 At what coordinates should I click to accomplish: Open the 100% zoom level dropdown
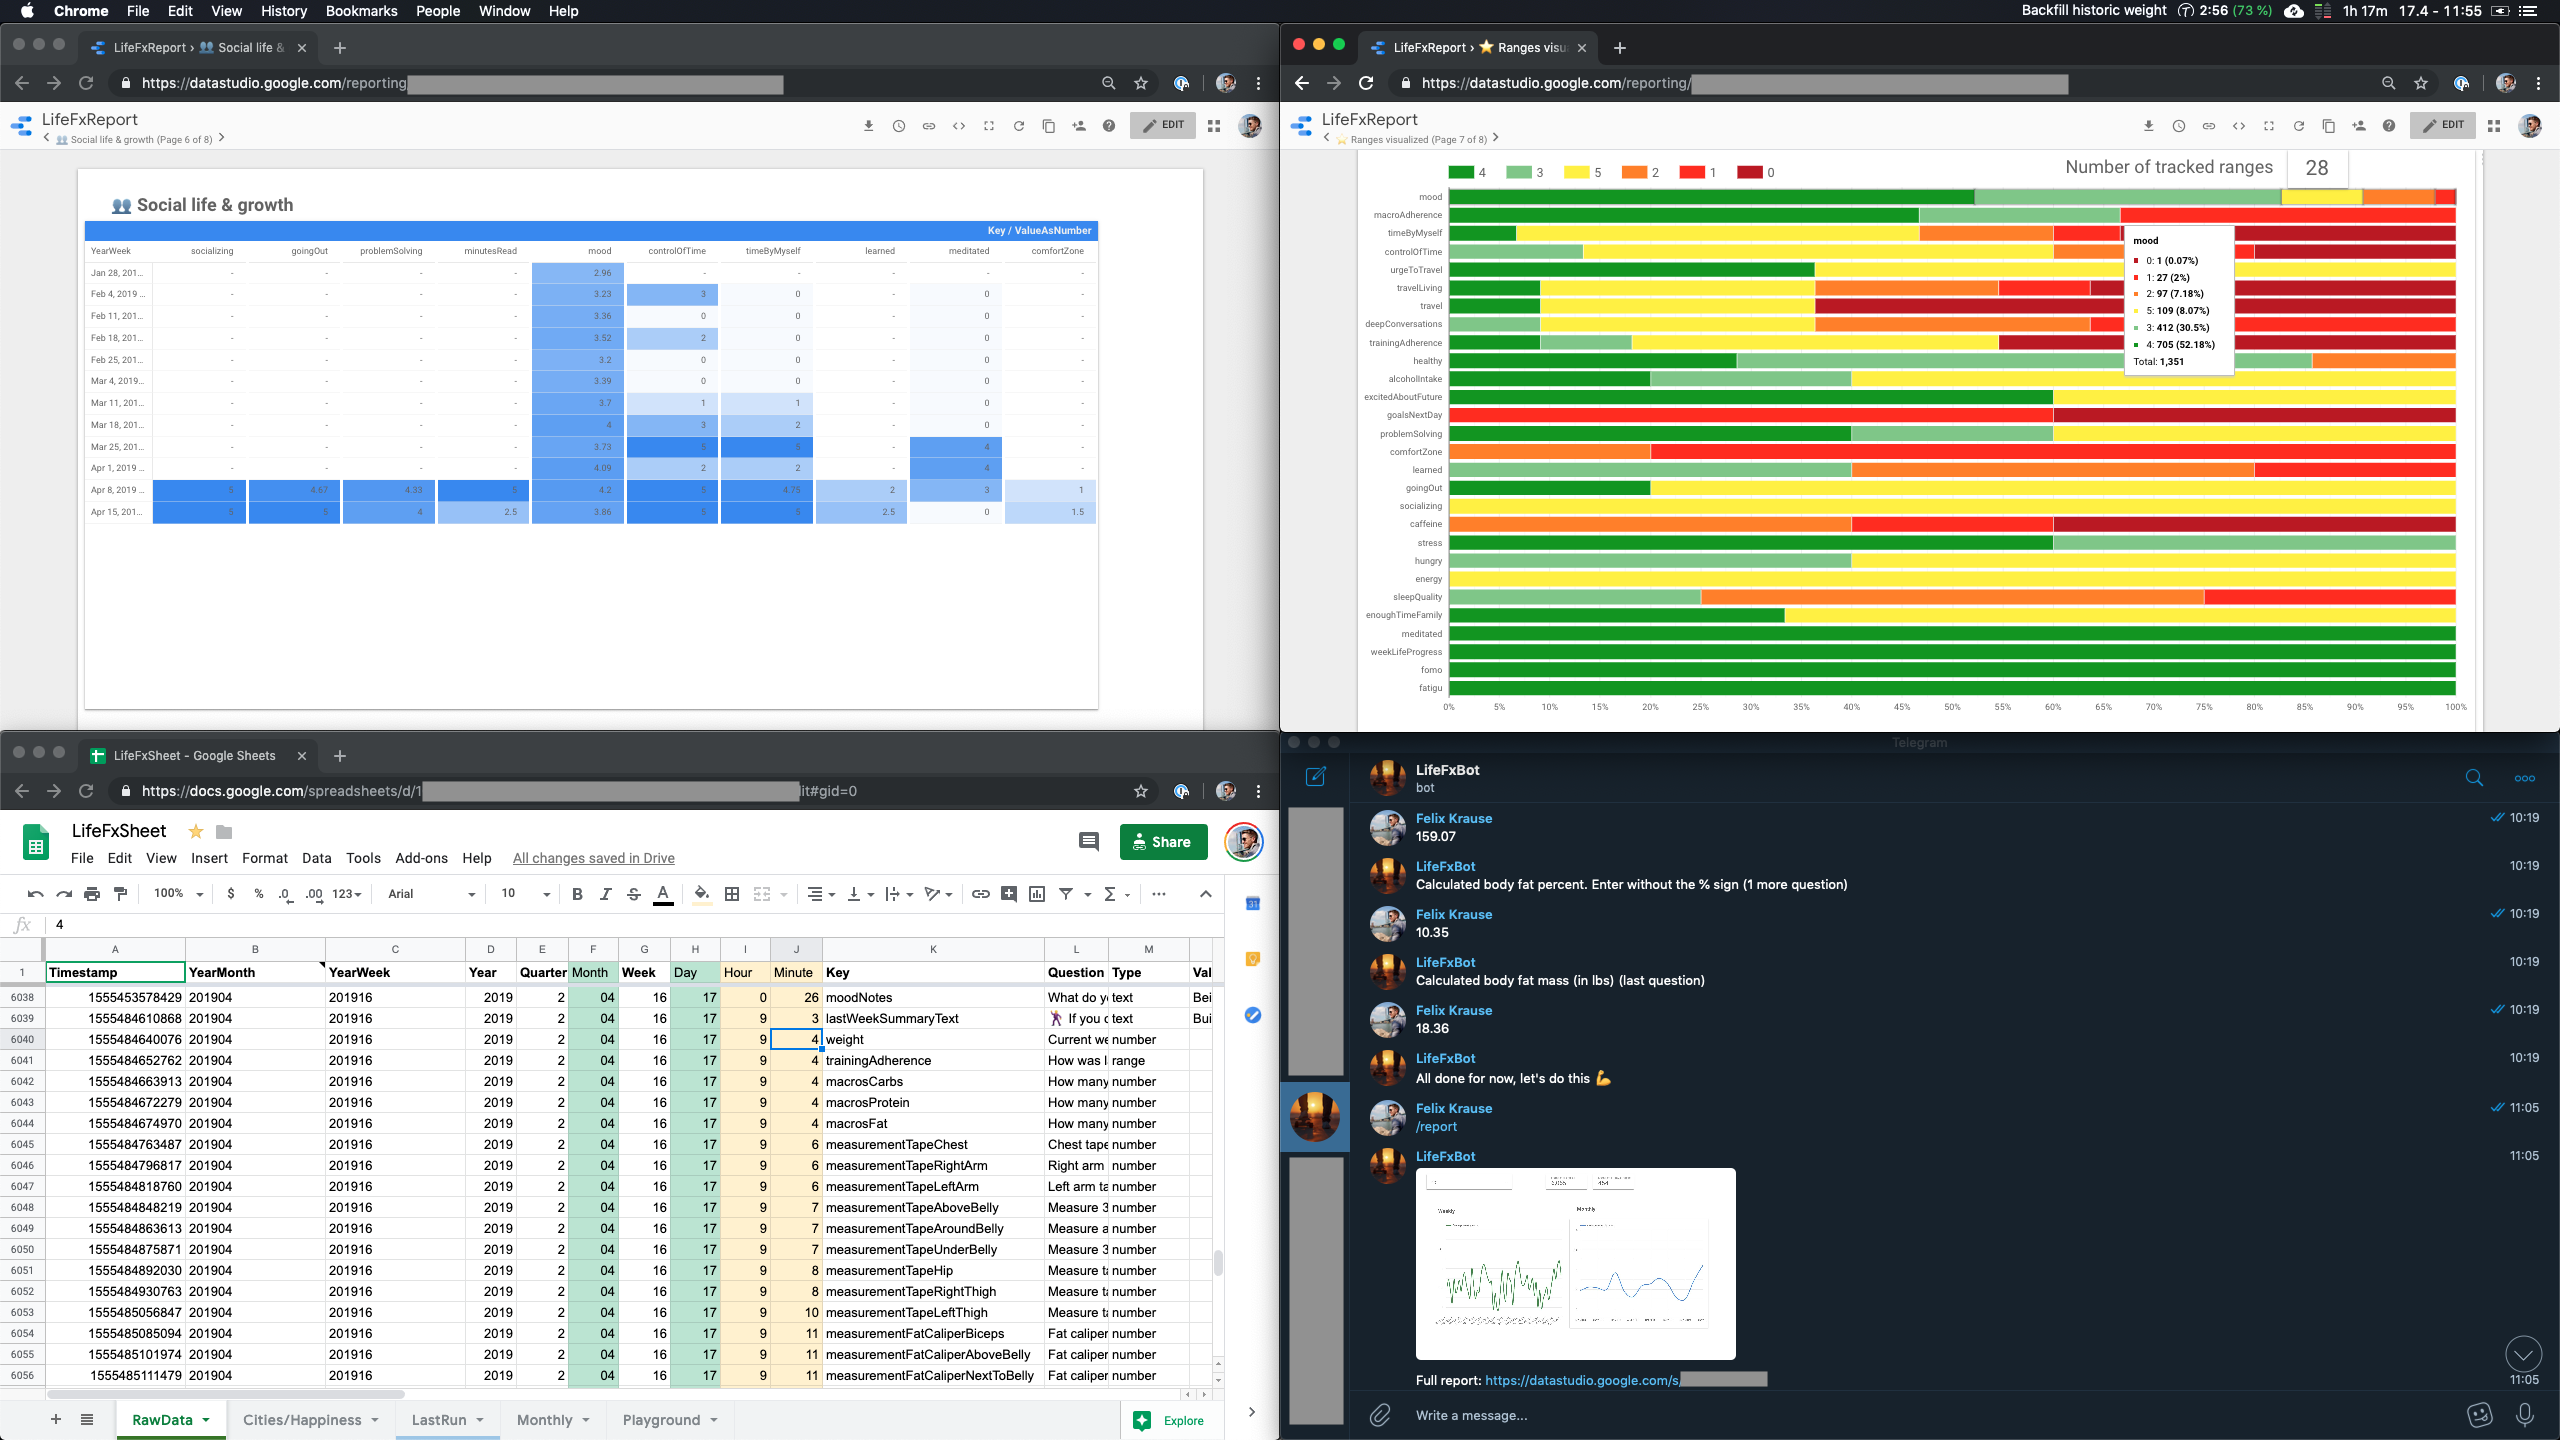[x=179, y=894]
